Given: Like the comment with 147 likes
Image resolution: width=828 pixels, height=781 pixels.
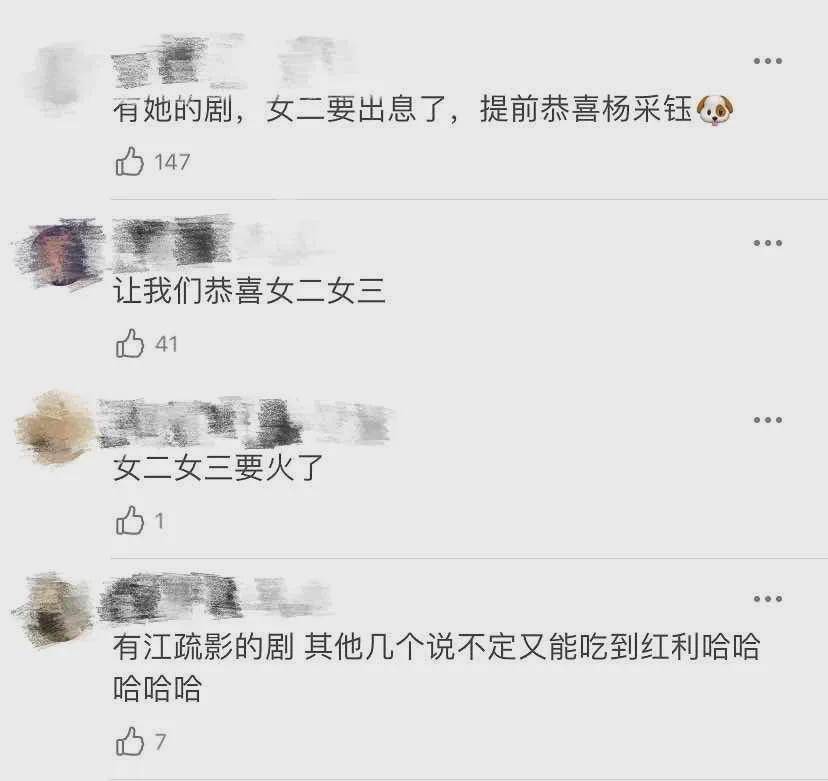Looking at the screenshot, I should (x=129, y=162).
